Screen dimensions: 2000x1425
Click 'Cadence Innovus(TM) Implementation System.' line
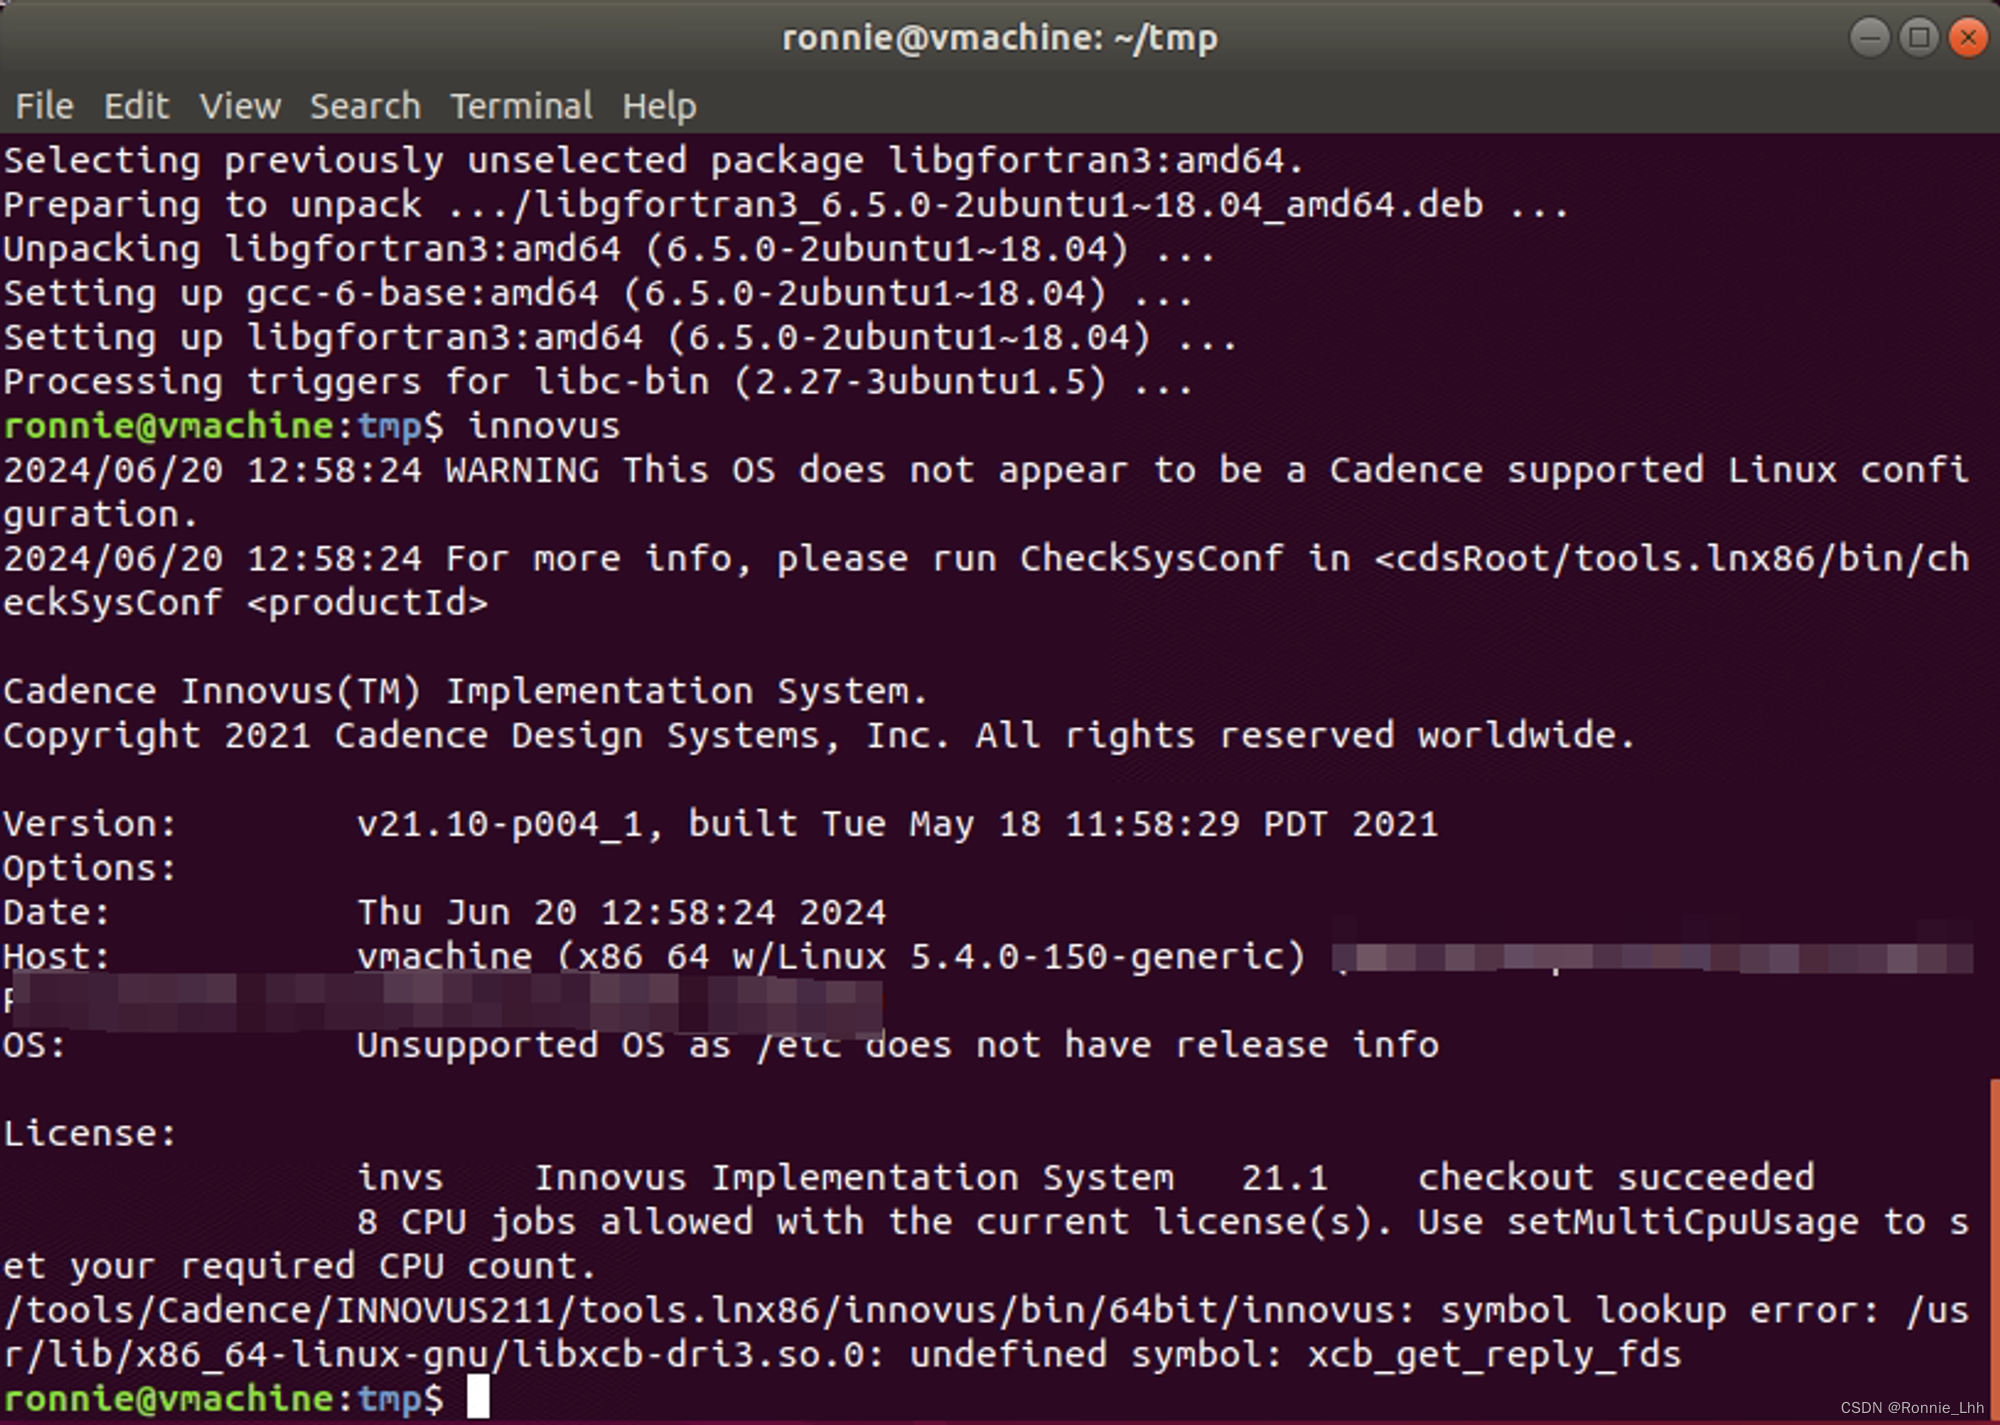pyautogui.click(x=465, y=691)
